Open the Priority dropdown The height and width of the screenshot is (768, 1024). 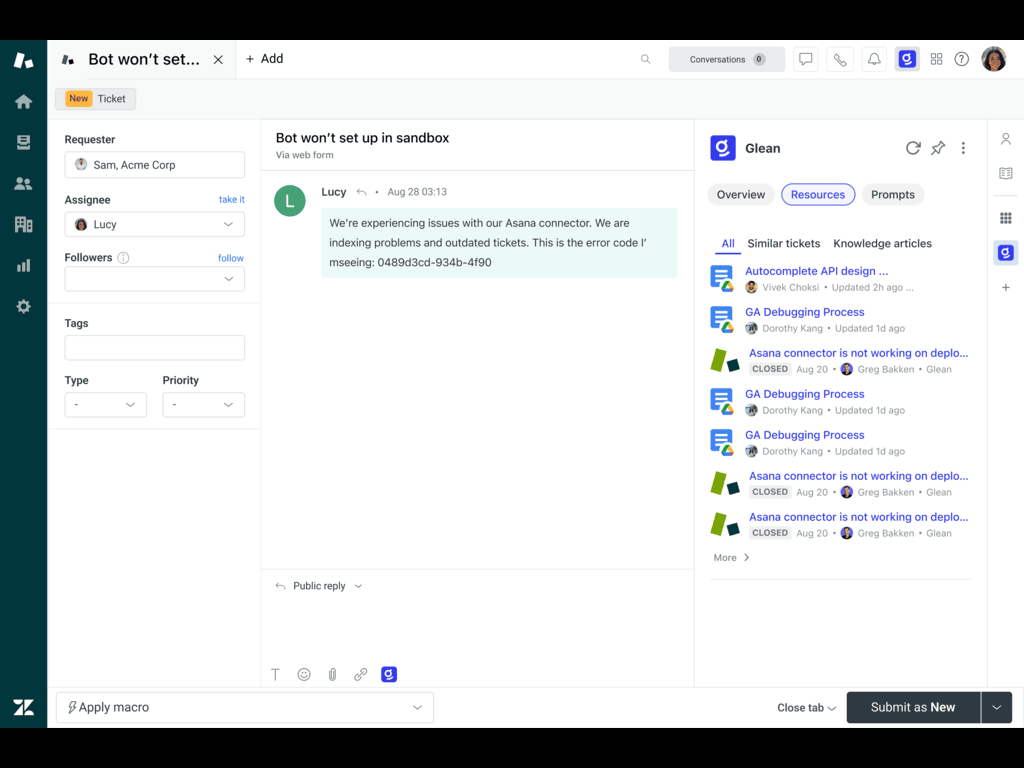[203, 405]
